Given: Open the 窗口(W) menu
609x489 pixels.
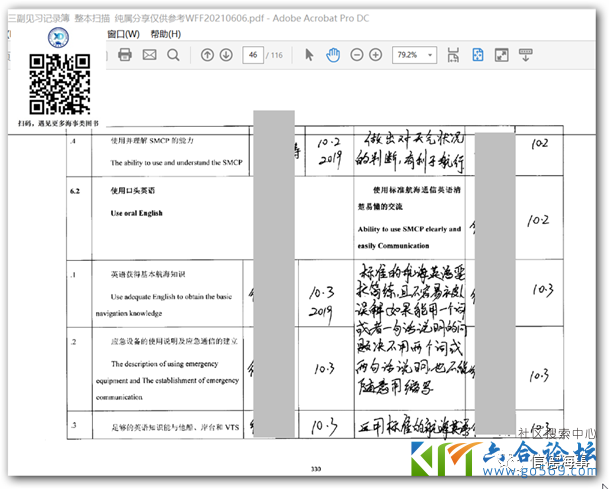Looking at the screenshot, I should (x=122, y=33).
